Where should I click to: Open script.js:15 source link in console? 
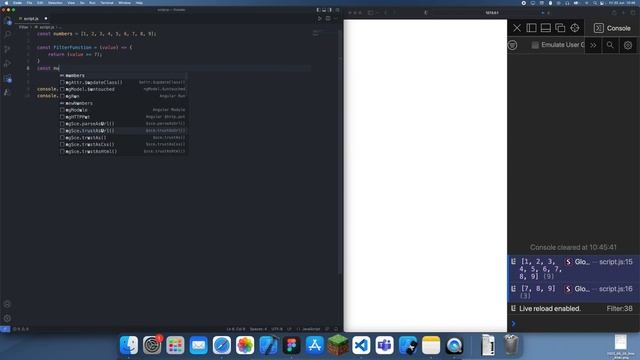(616, 262)
